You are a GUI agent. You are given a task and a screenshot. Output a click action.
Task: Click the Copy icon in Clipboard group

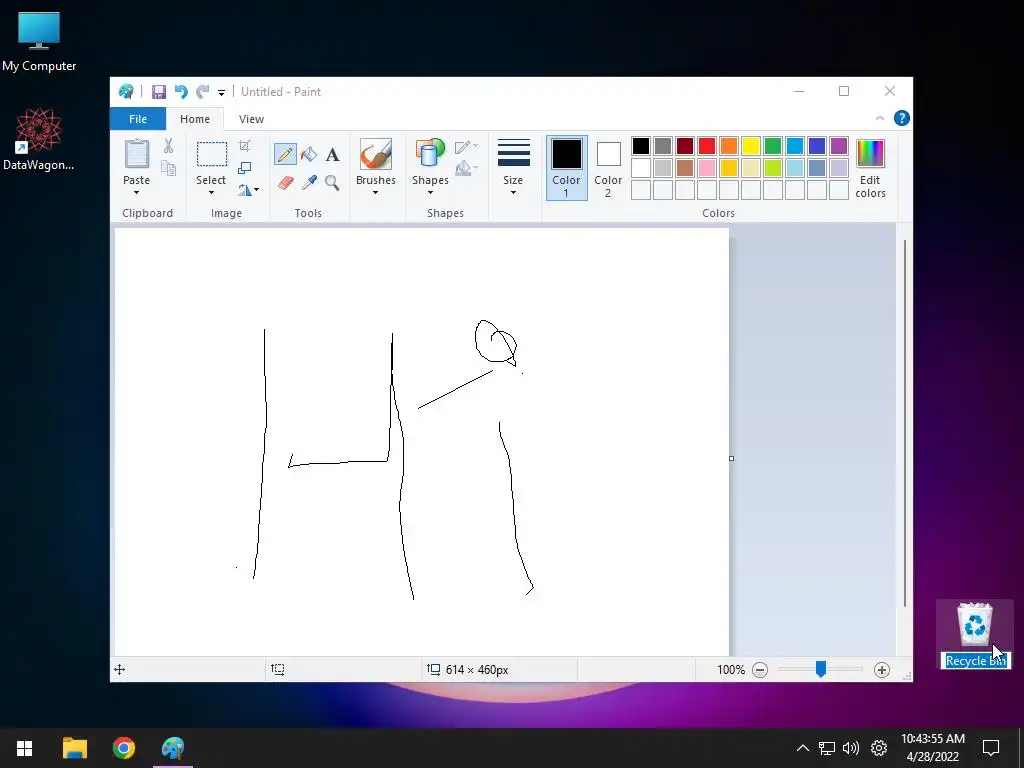(168, 168)
